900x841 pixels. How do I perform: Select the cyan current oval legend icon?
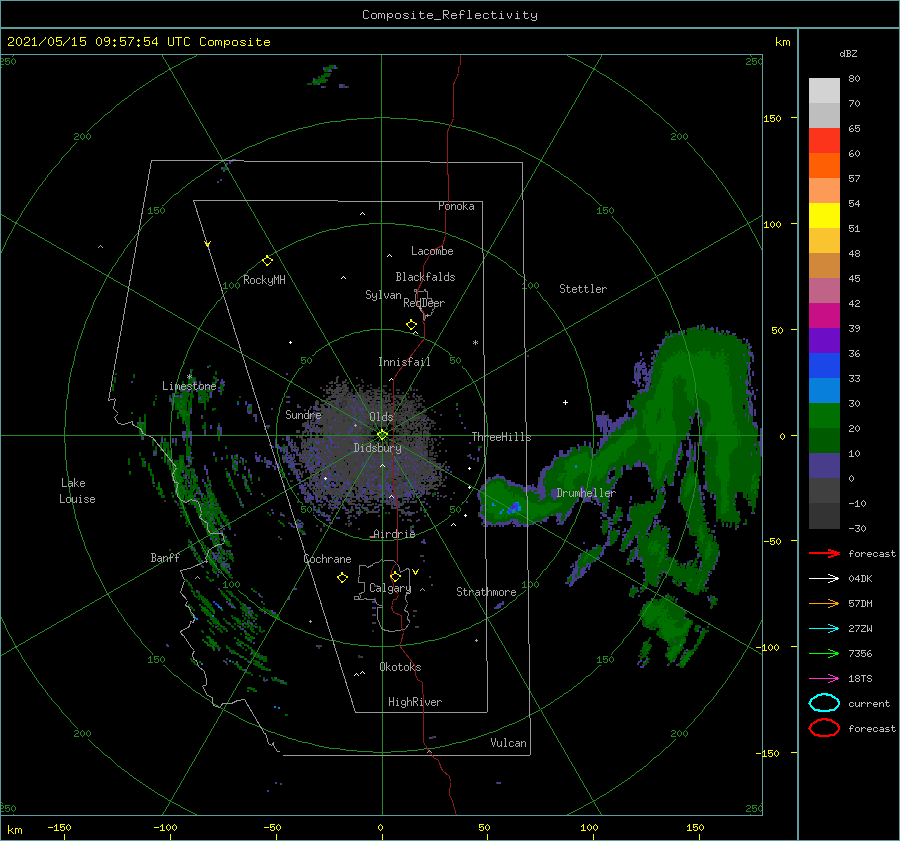coord(824,703)
